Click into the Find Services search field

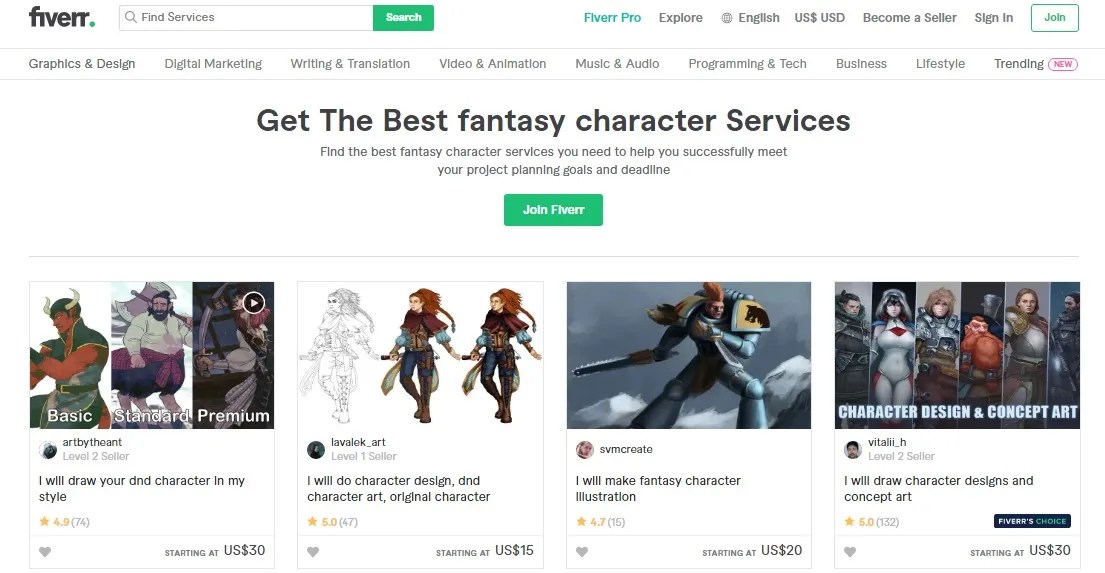[x=246, y=18]
